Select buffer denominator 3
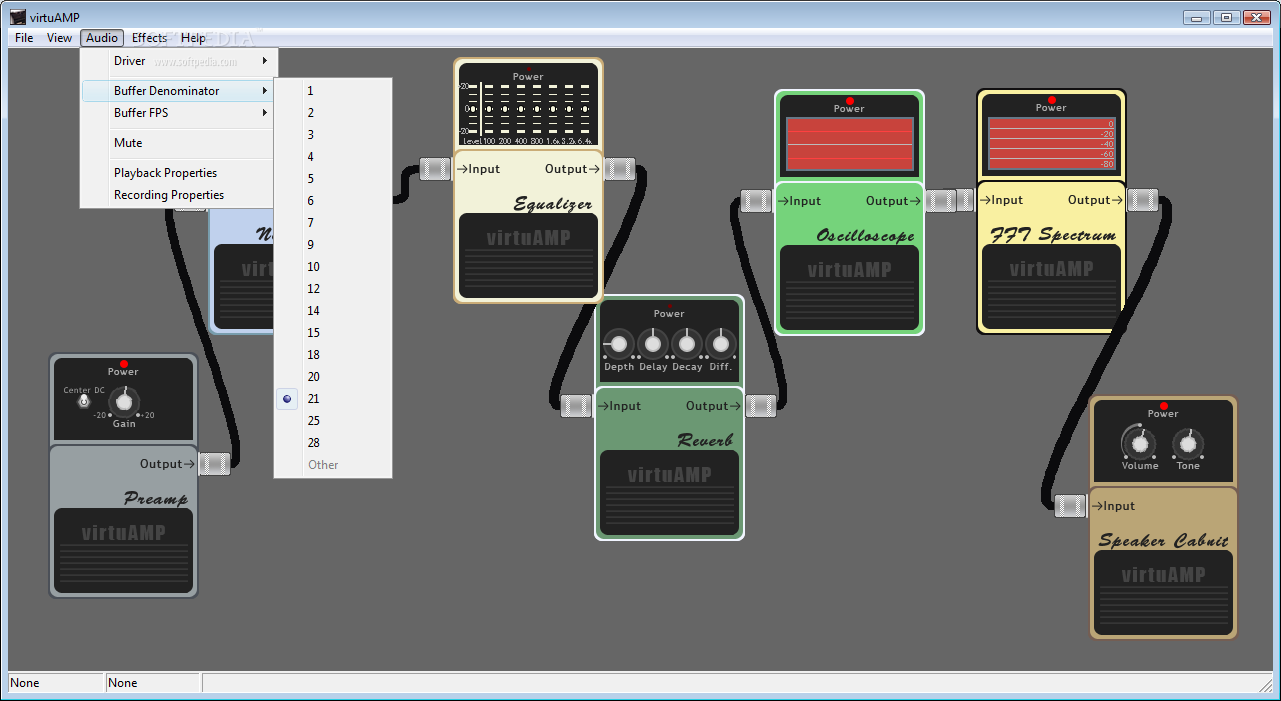 click(x=333, y=135)
